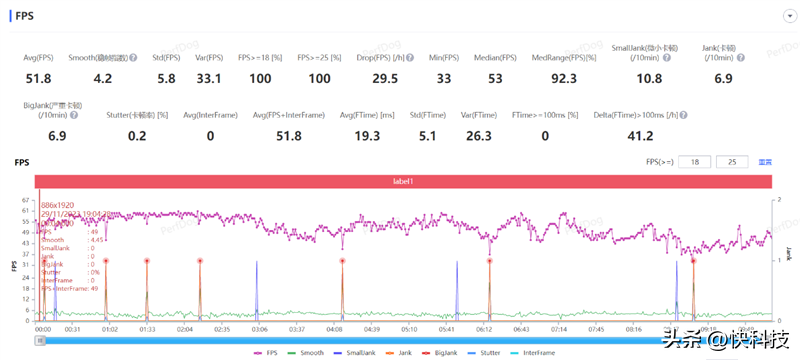Click the second FPS threshold field showing 25
This screenshot has width=800, height=360.
(732, 162)
